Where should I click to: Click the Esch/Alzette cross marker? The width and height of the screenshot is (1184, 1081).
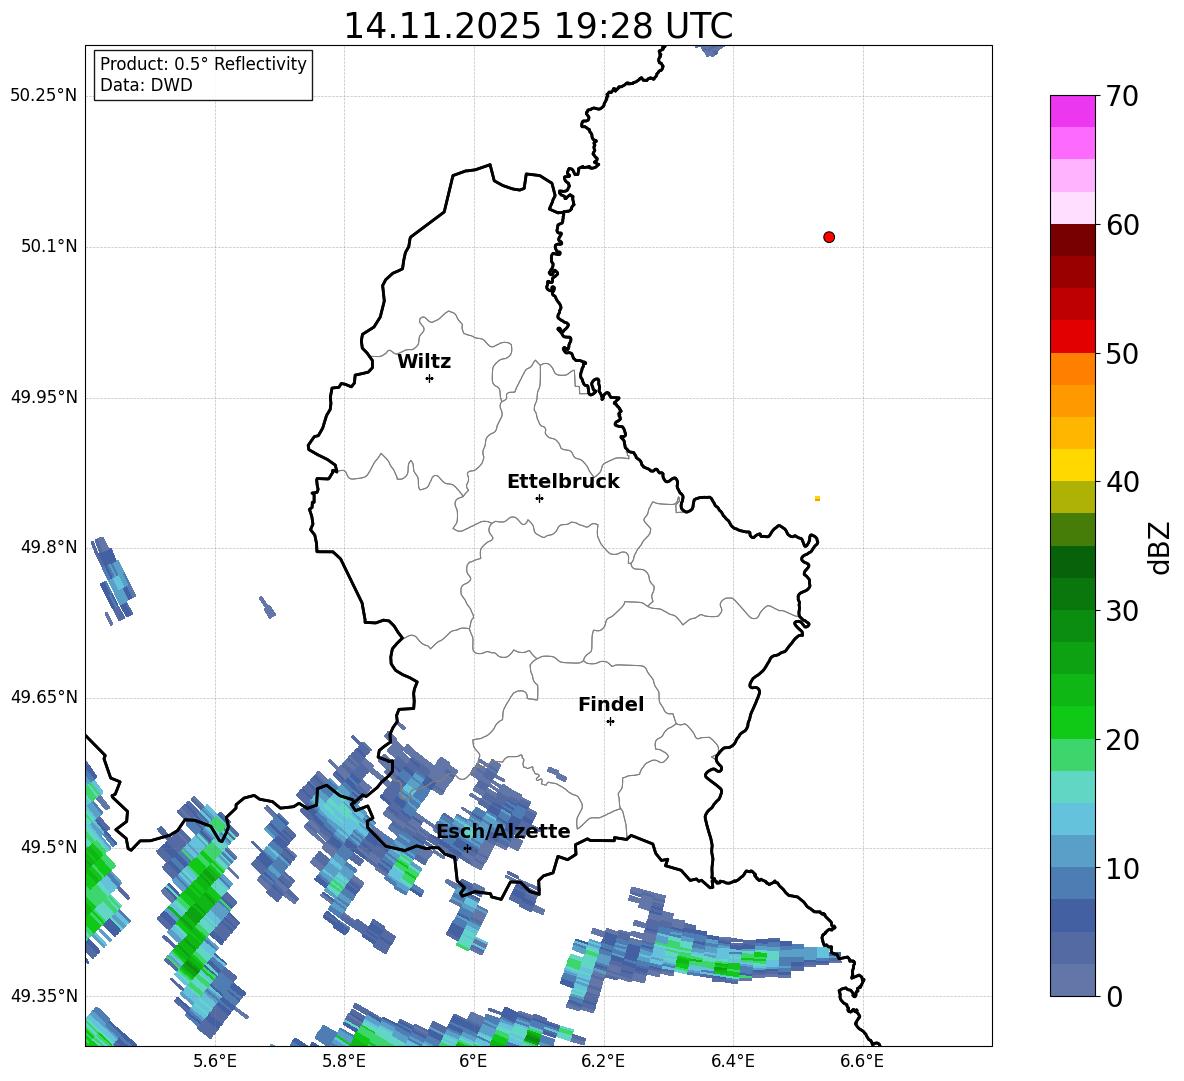[467, 848]
